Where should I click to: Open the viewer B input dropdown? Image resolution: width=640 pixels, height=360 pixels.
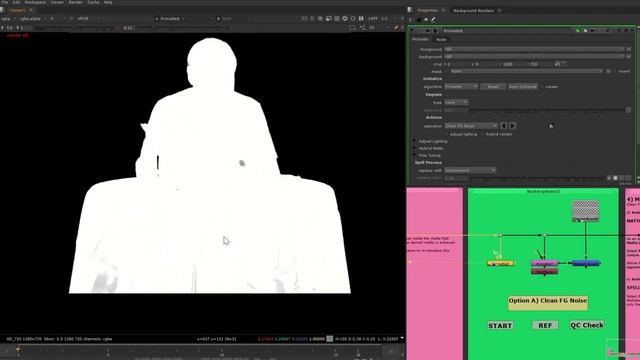click(x=230, y=19)
